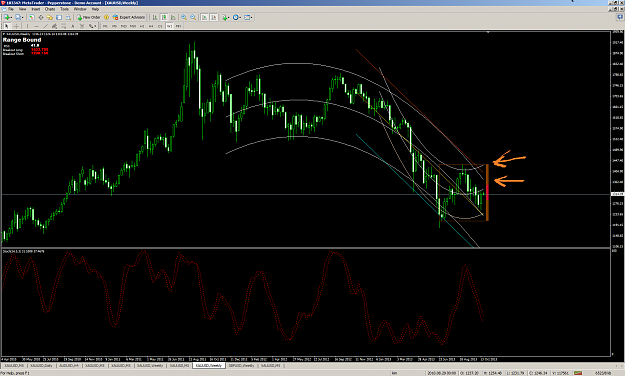The image size is (625, 376).
Task: Switch to the M5 timeframe
Action: (x=114, y=26)
